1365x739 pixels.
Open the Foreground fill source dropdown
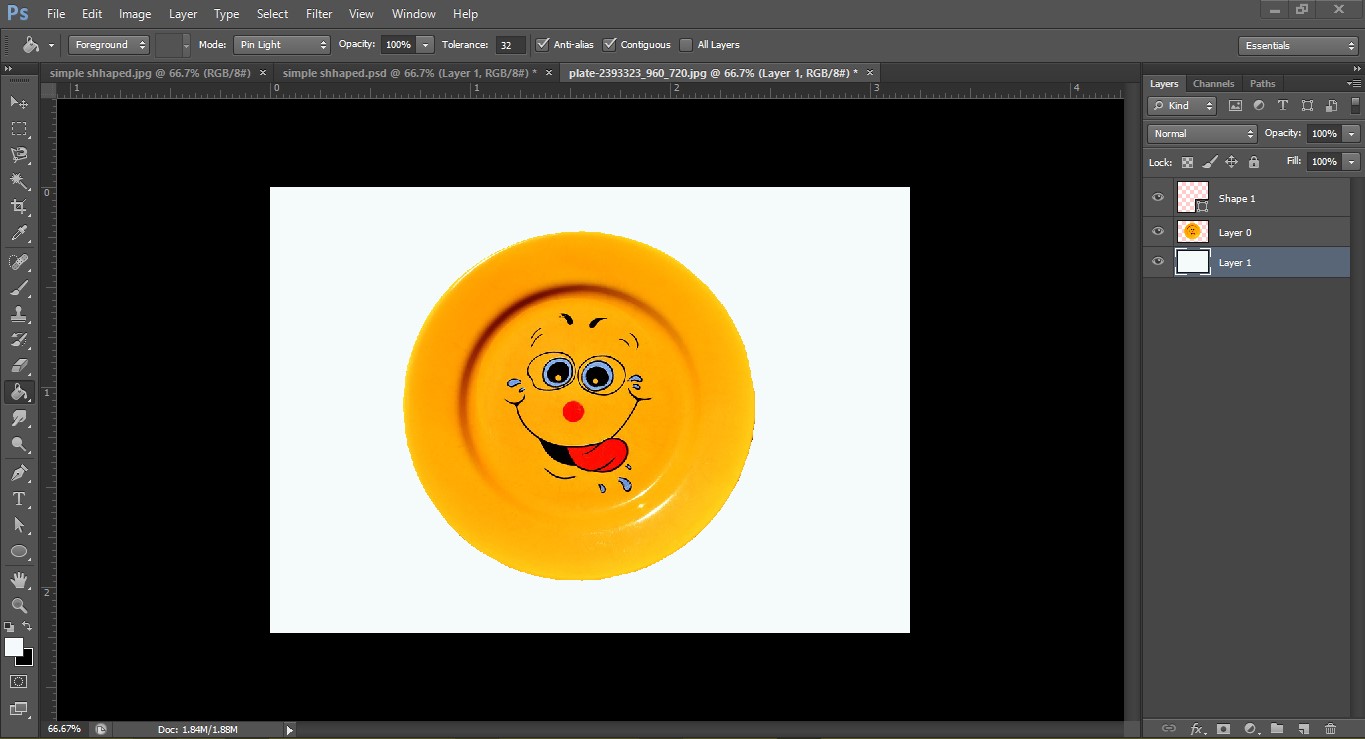click(109, 45)
